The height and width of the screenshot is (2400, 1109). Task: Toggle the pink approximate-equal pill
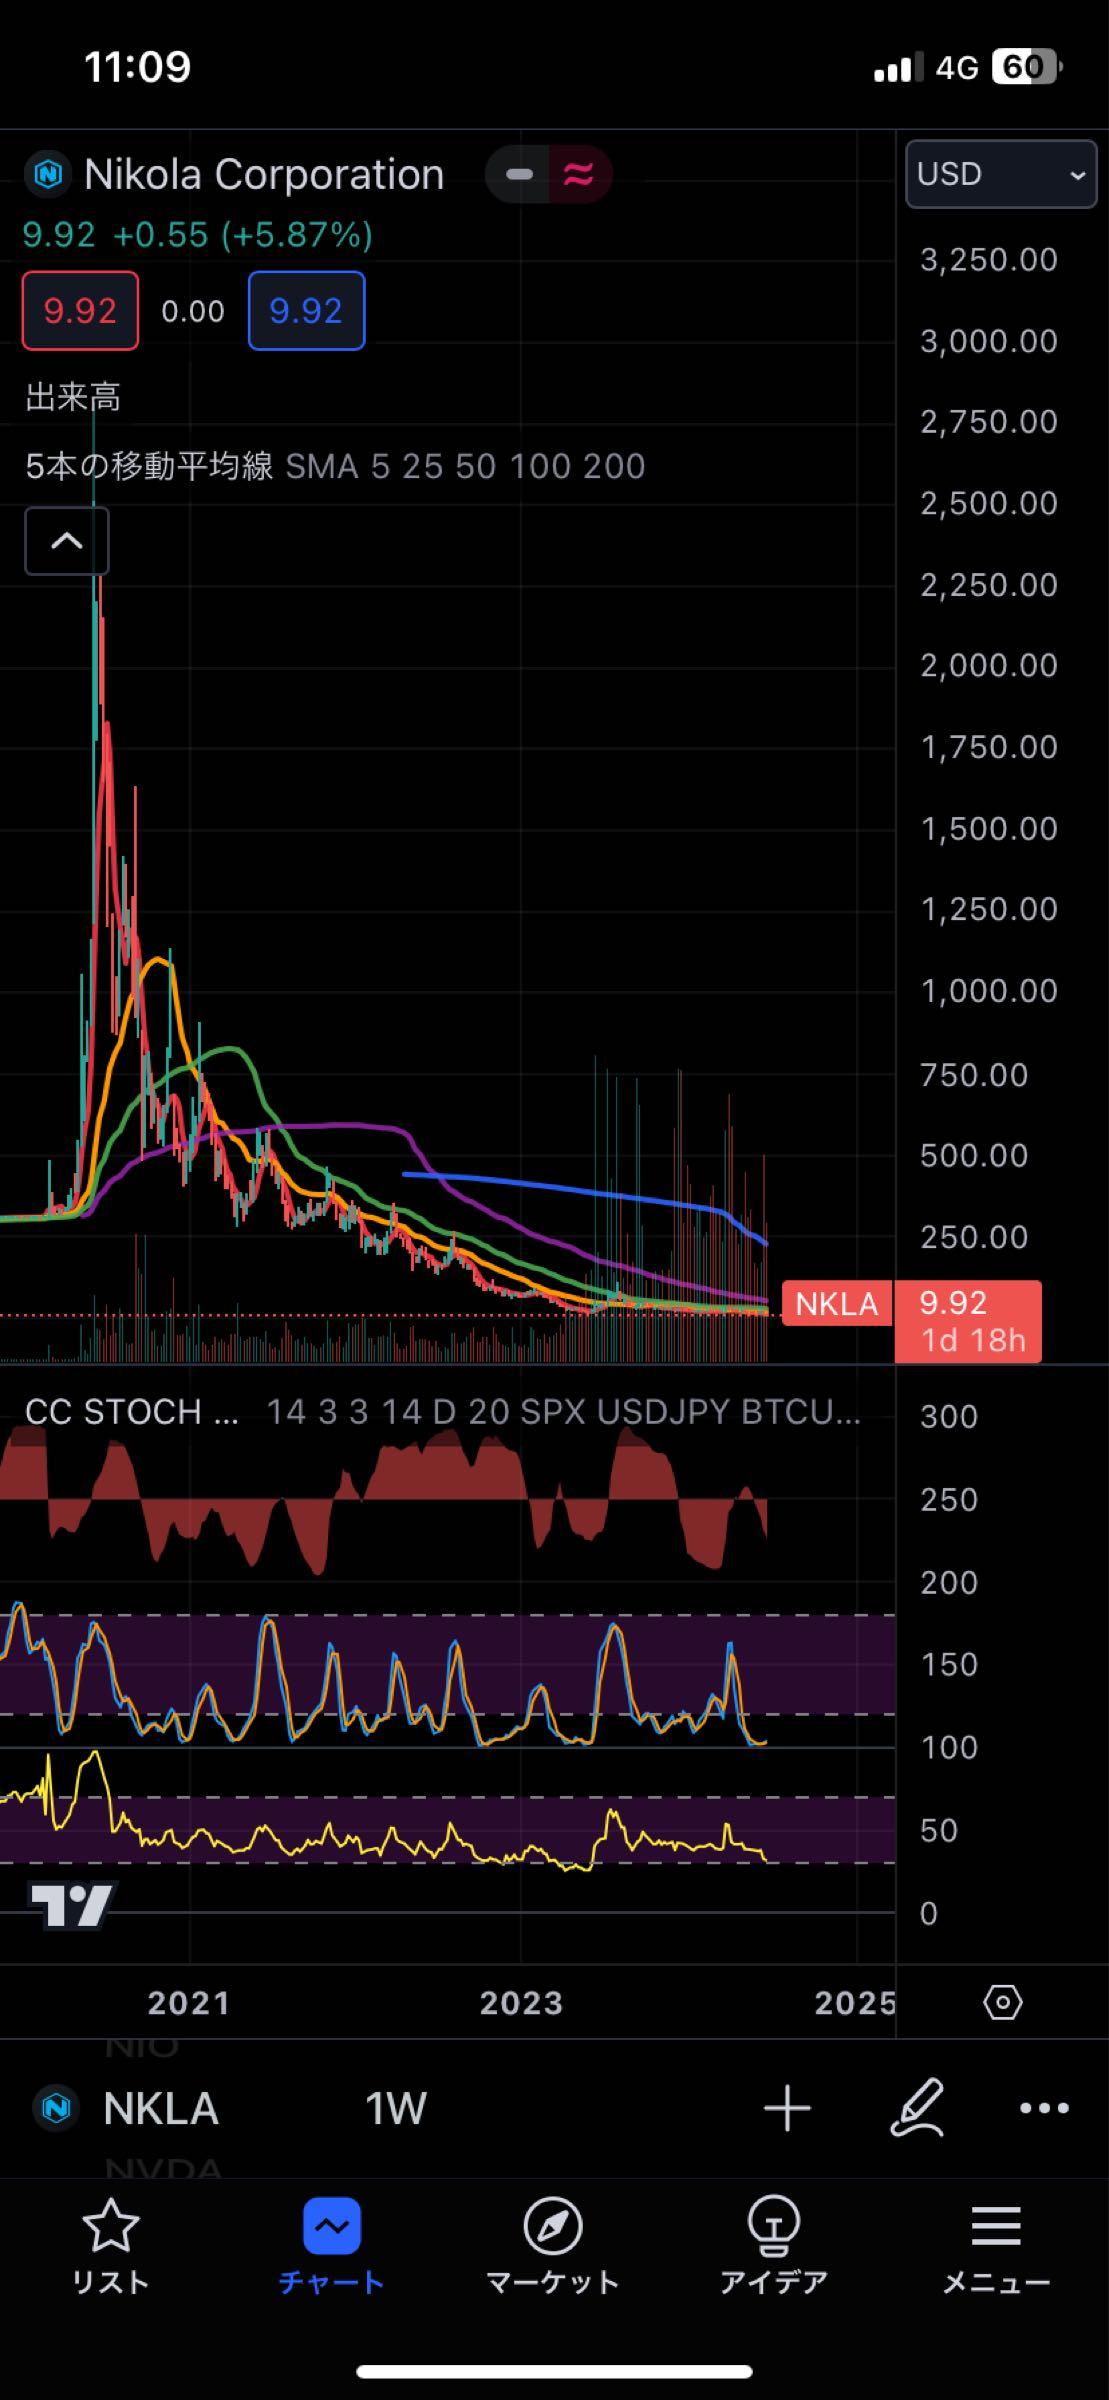tap(579, 175)
